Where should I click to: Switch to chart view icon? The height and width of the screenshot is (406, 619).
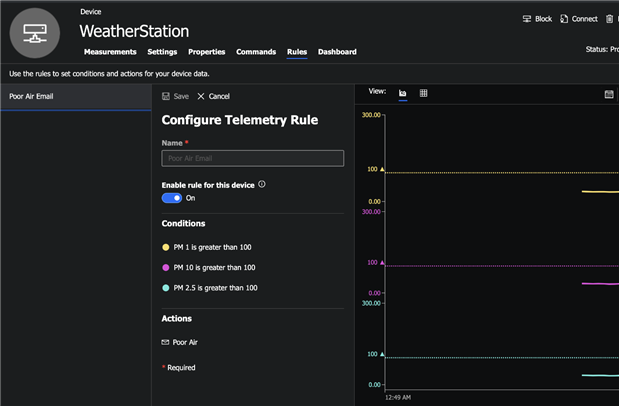click(x=402, y=93)
